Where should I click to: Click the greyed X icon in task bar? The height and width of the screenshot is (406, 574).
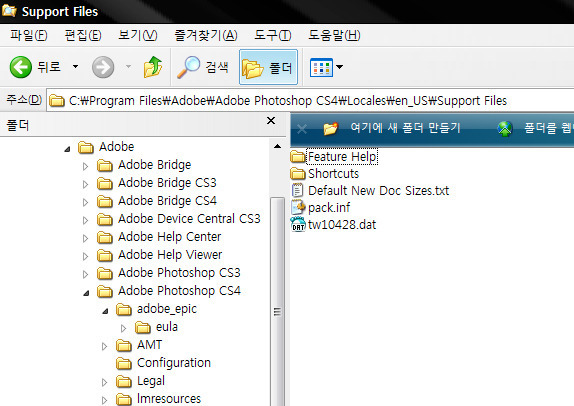click(x=302, y=129)
